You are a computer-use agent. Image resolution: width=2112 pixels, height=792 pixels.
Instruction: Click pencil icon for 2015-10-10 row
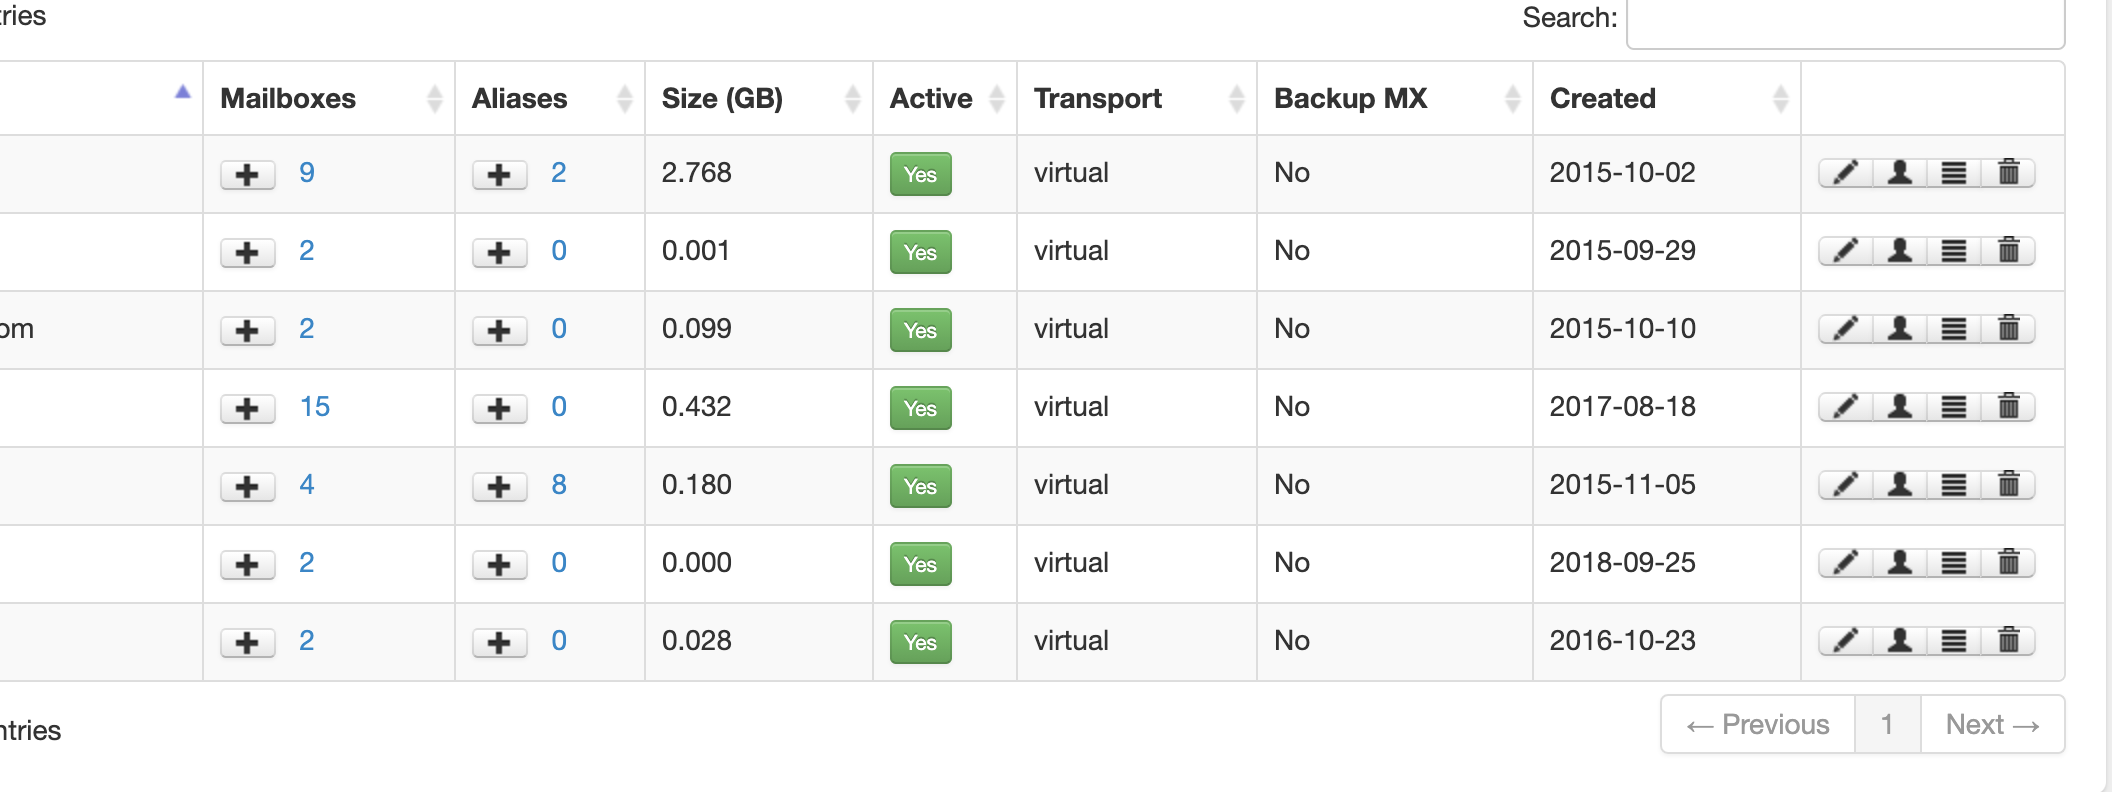click(1846, 329)
